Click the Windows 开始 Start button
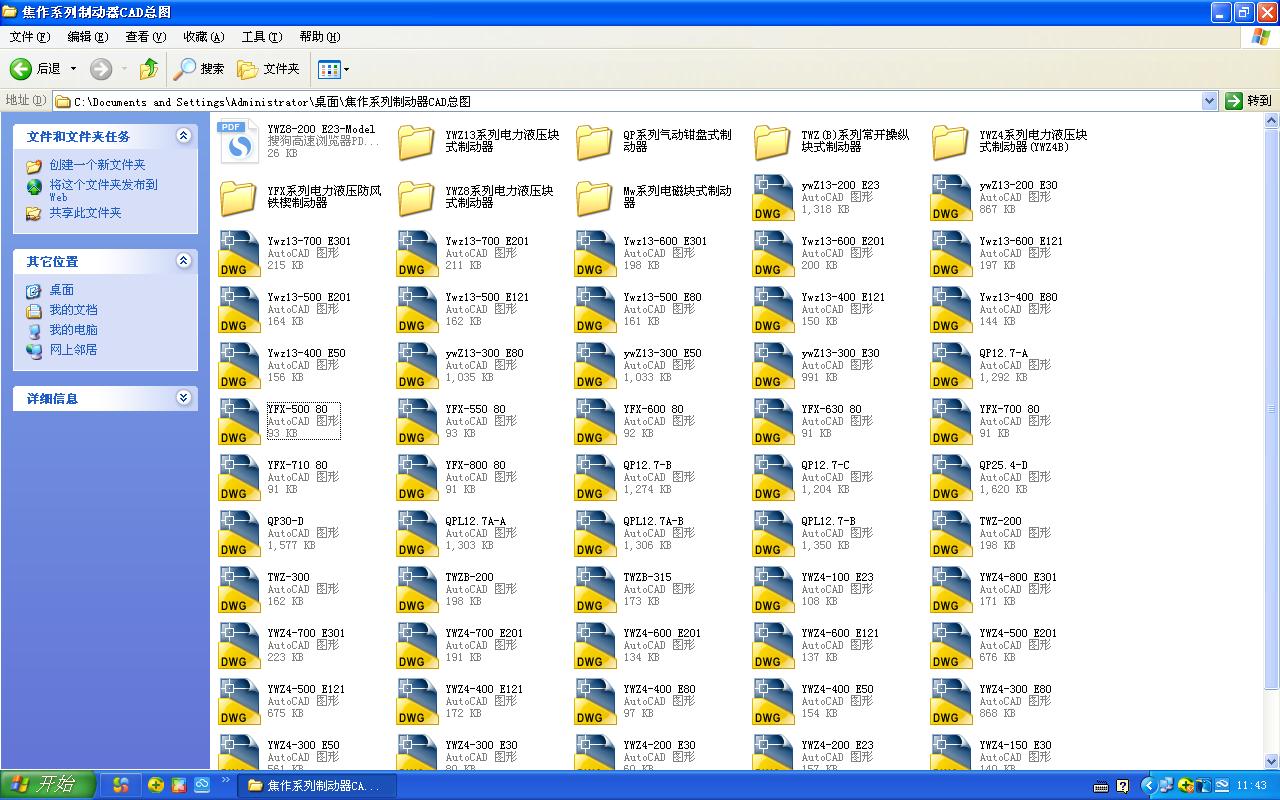Screen dimensions: 1280x800 pos(48,785)
